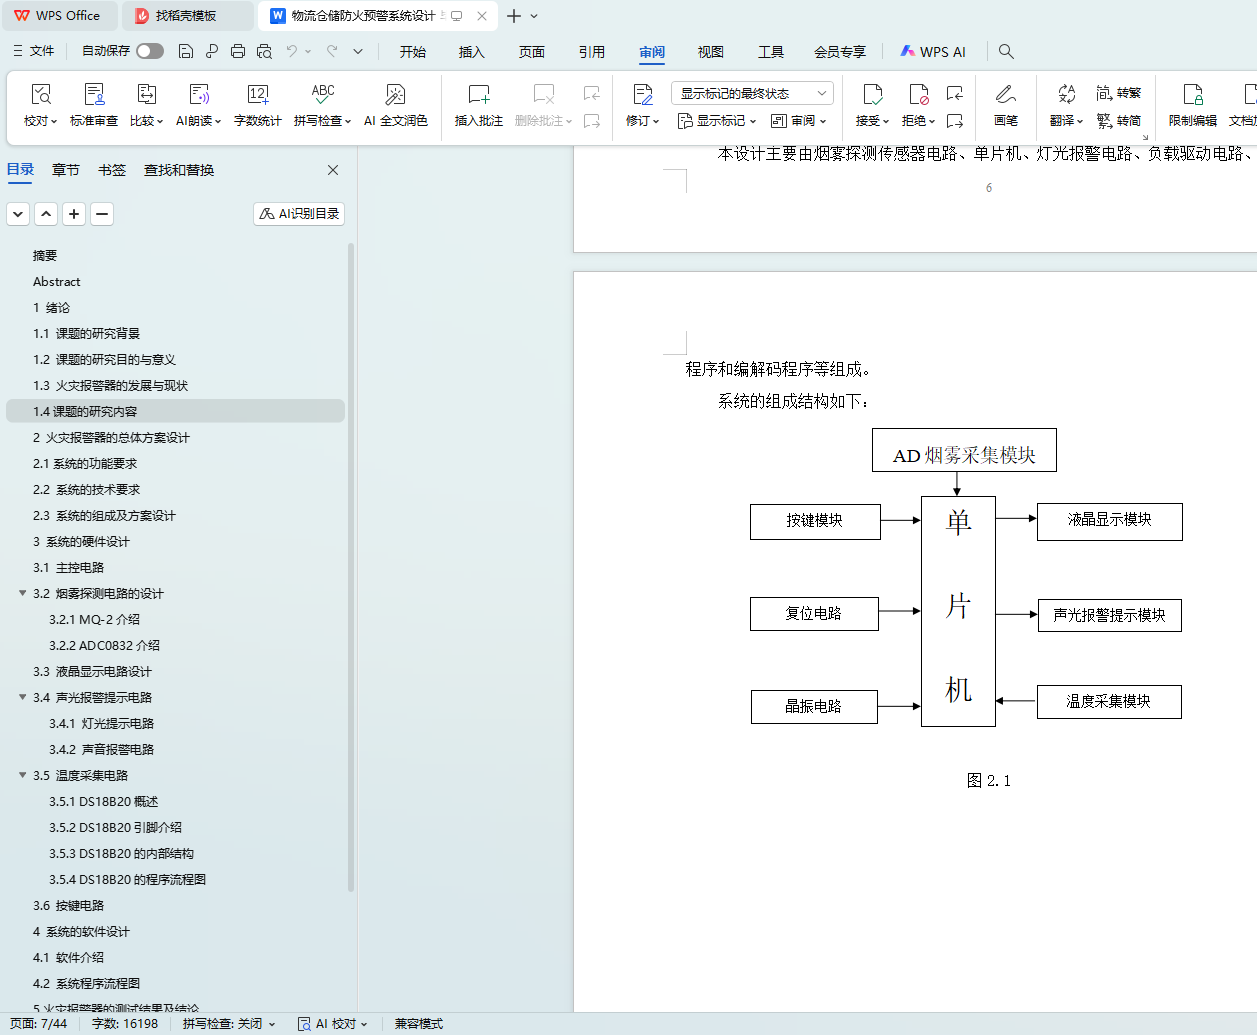Convert text with 转简

coord(1119,120)
